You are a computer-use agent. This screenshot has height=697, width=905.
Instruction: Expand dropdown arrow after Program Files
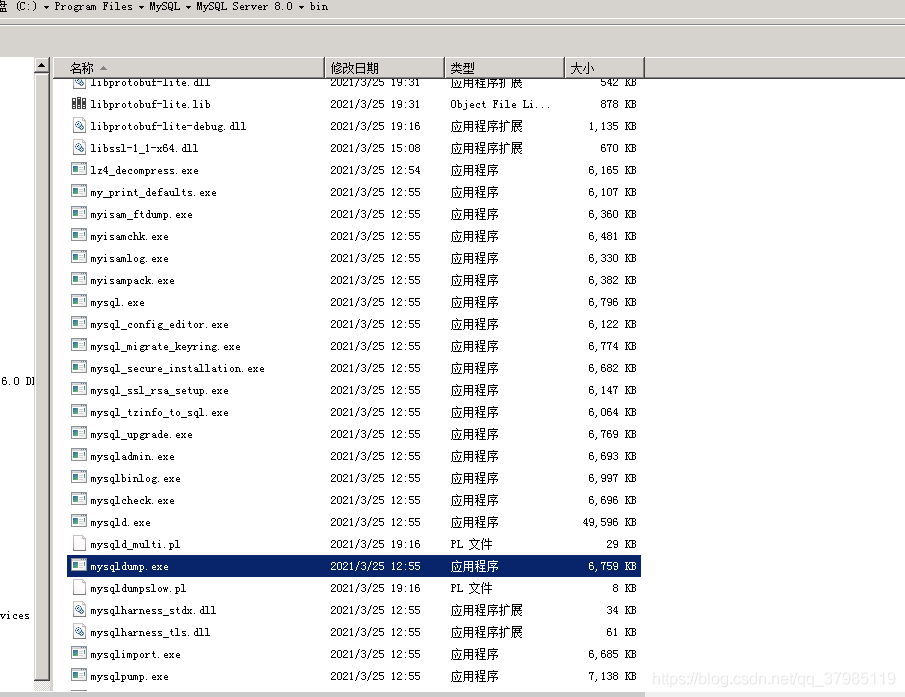pyautogui.click(x=141, y=7)
